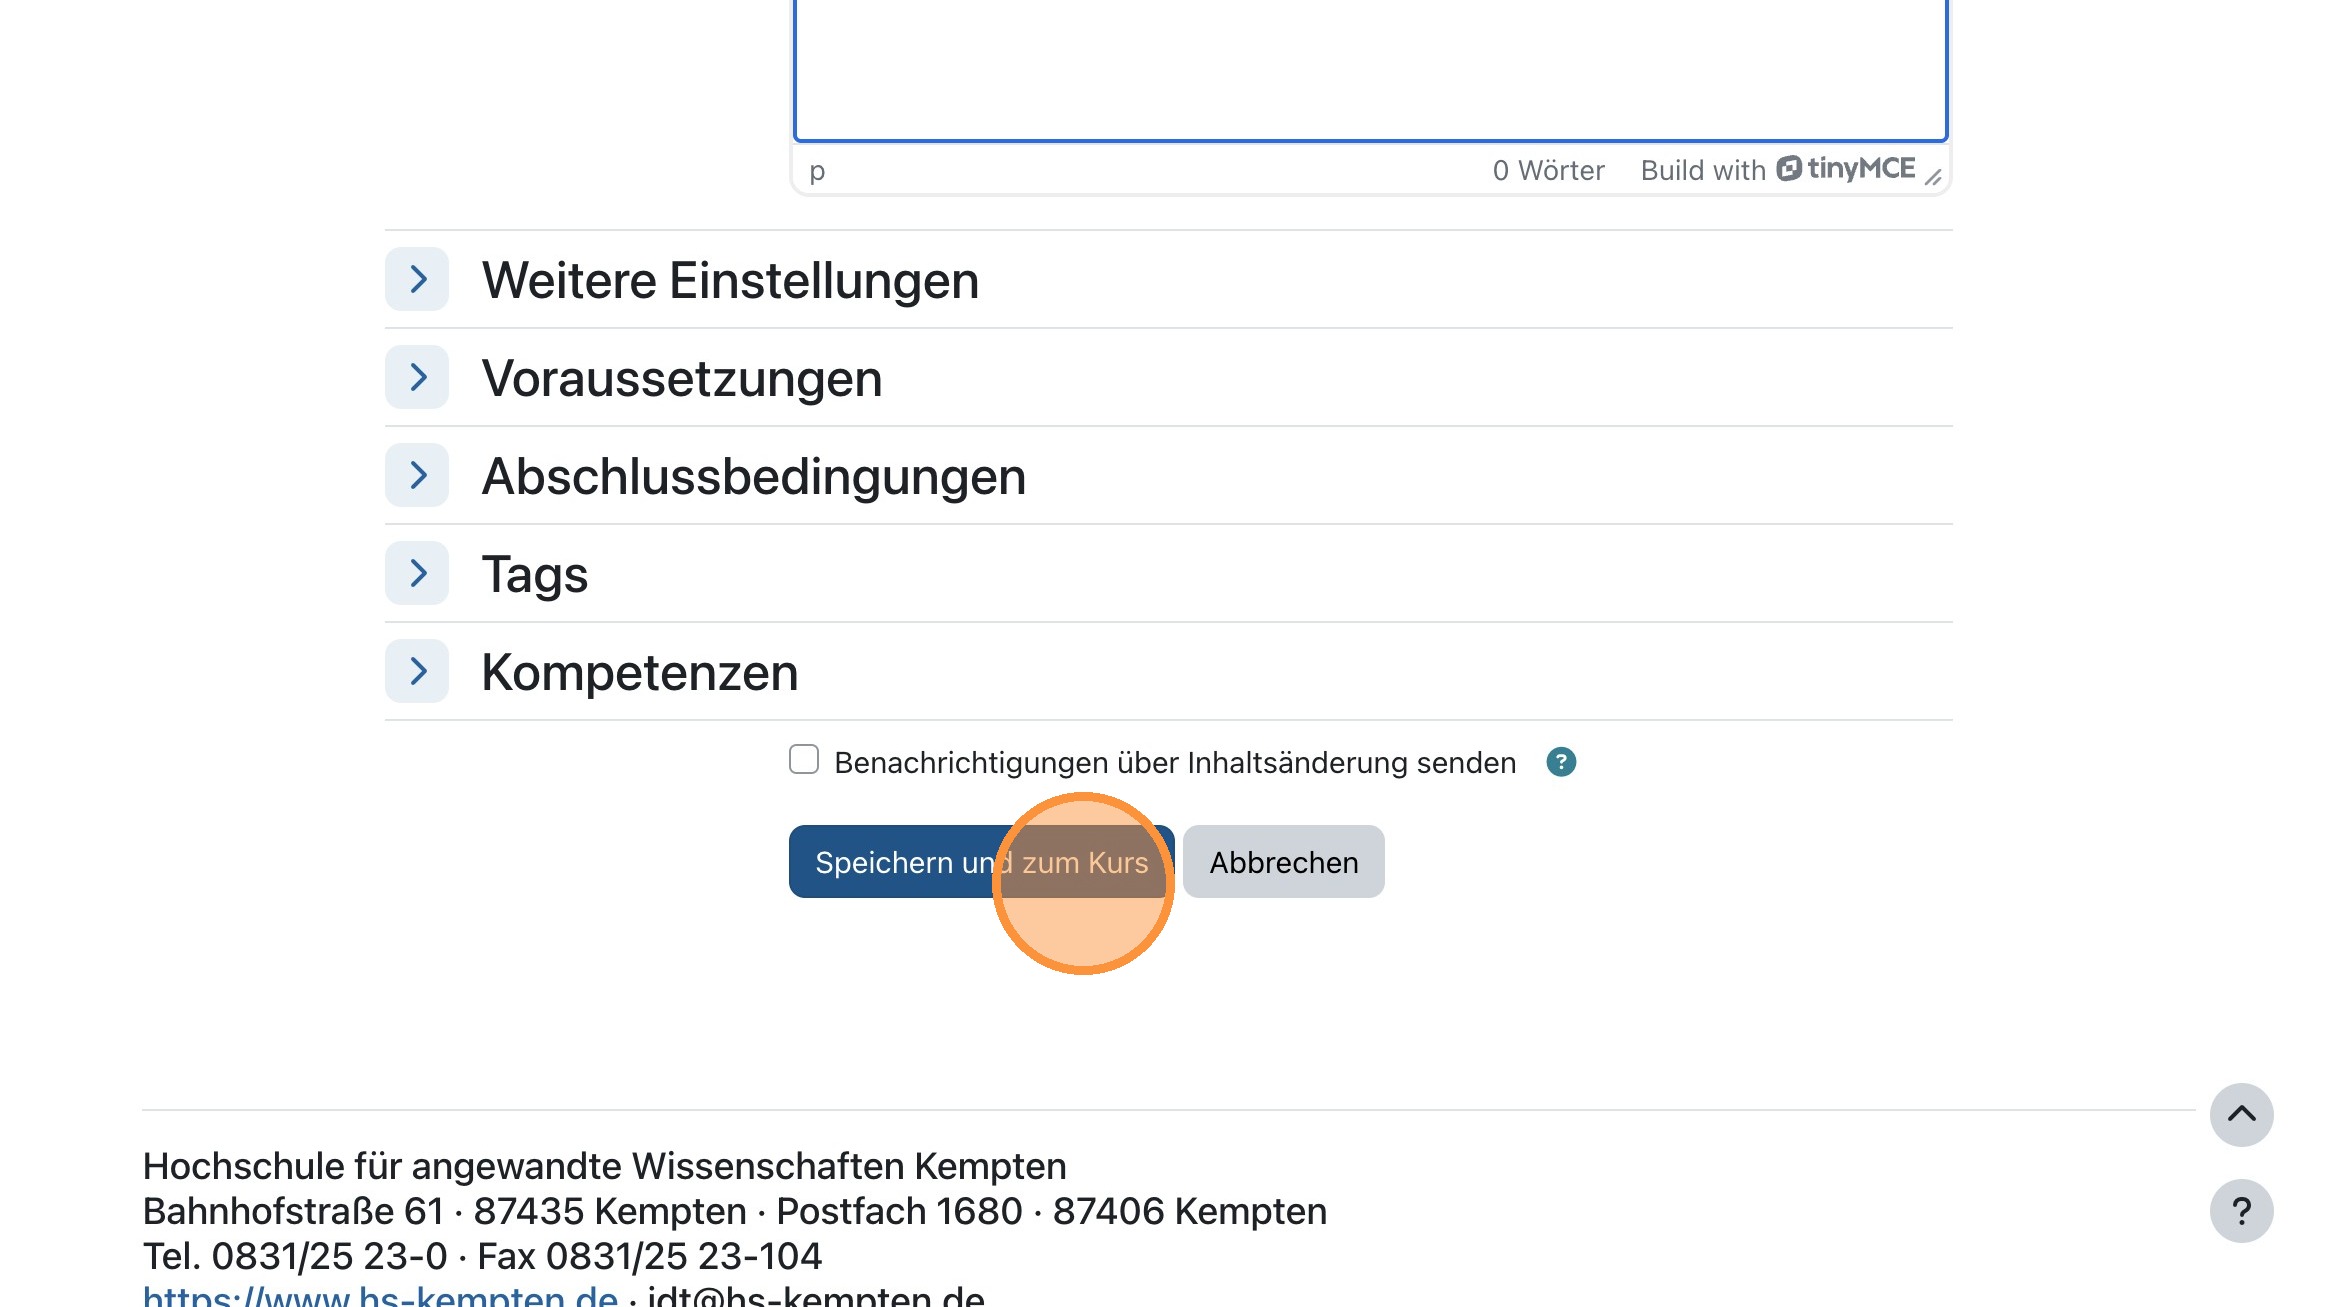Image resolution: width=2338 pixels, height=1307 pixels.
Task: Click the scroll-to-top arrow icon
Action: [x=2241, y=1115]
